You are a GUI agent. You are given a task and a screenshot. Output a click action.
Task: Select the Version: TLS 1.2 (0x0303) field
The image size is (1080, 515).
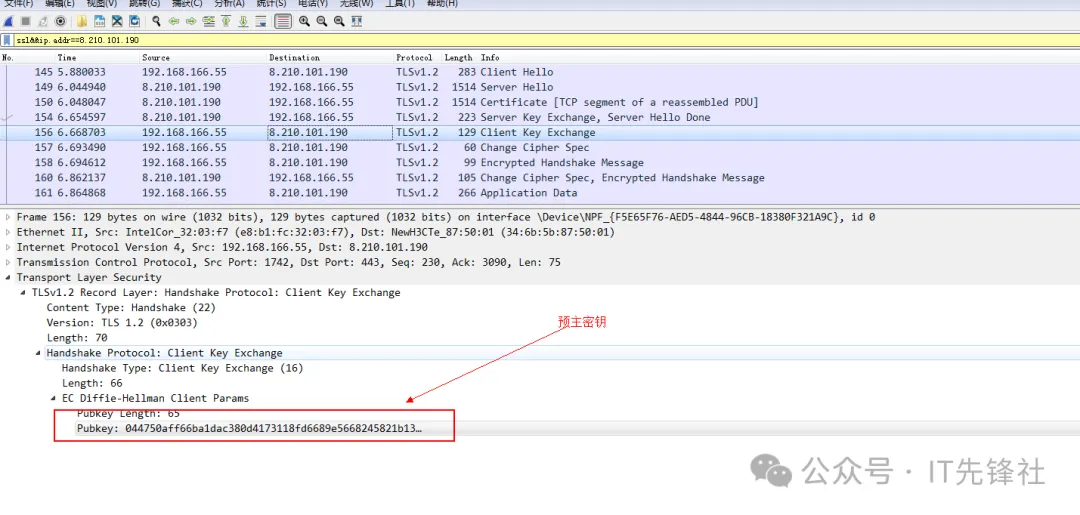click(122, 323)
